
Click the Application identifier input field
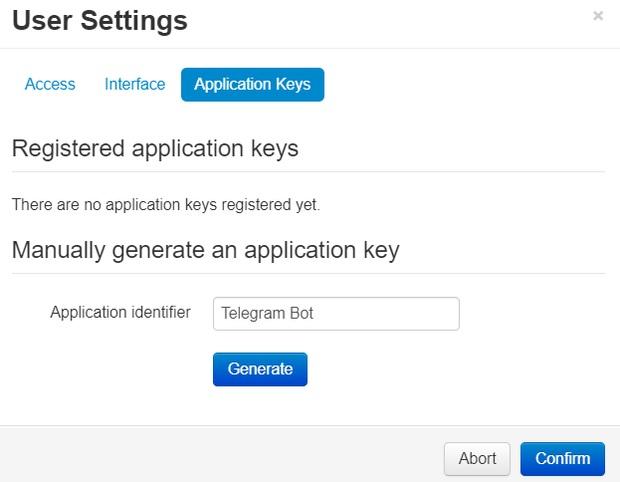pyautogui.click(x=336, y=314)
